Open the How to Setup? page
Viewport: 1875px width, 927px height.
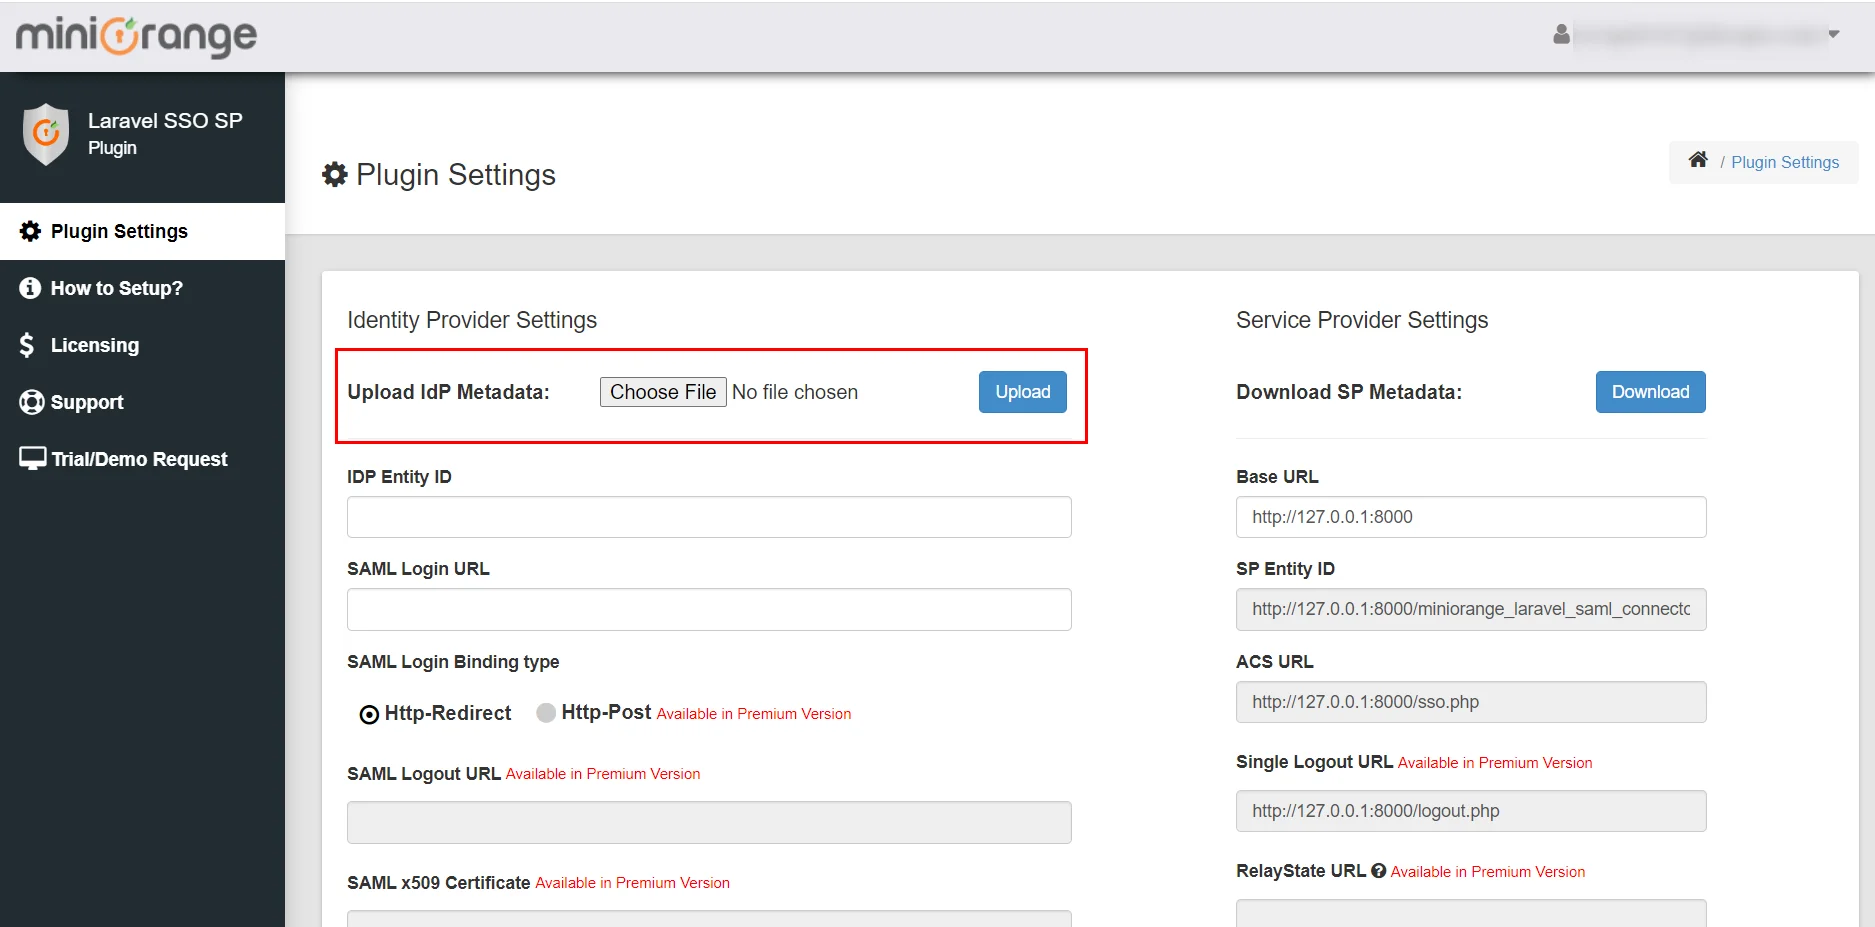tap(116, 288)
